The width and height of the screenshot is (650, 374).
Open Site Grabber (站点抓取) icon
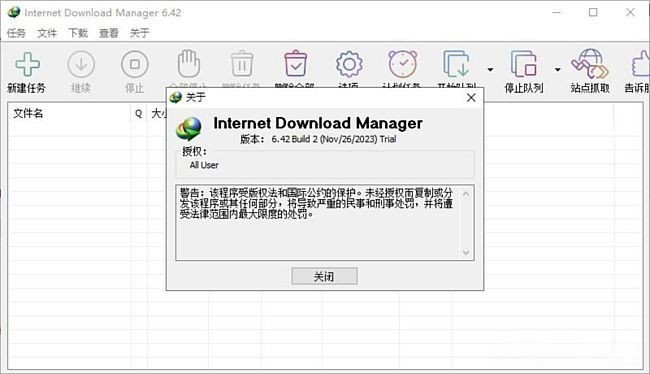(589, 63)
